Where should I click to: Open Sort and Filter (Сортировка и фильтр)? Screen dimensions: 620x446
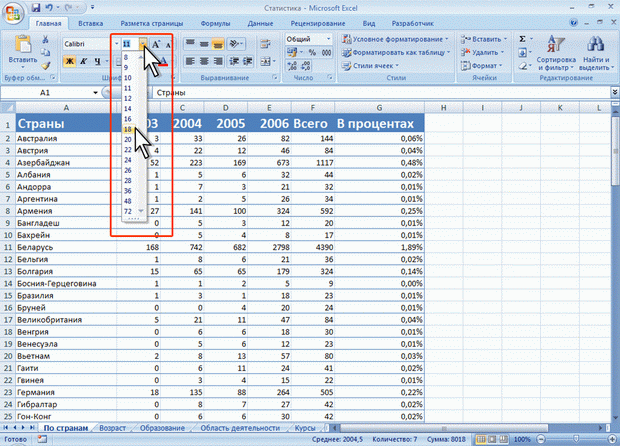pyautogui.click(x=556, y=53)
